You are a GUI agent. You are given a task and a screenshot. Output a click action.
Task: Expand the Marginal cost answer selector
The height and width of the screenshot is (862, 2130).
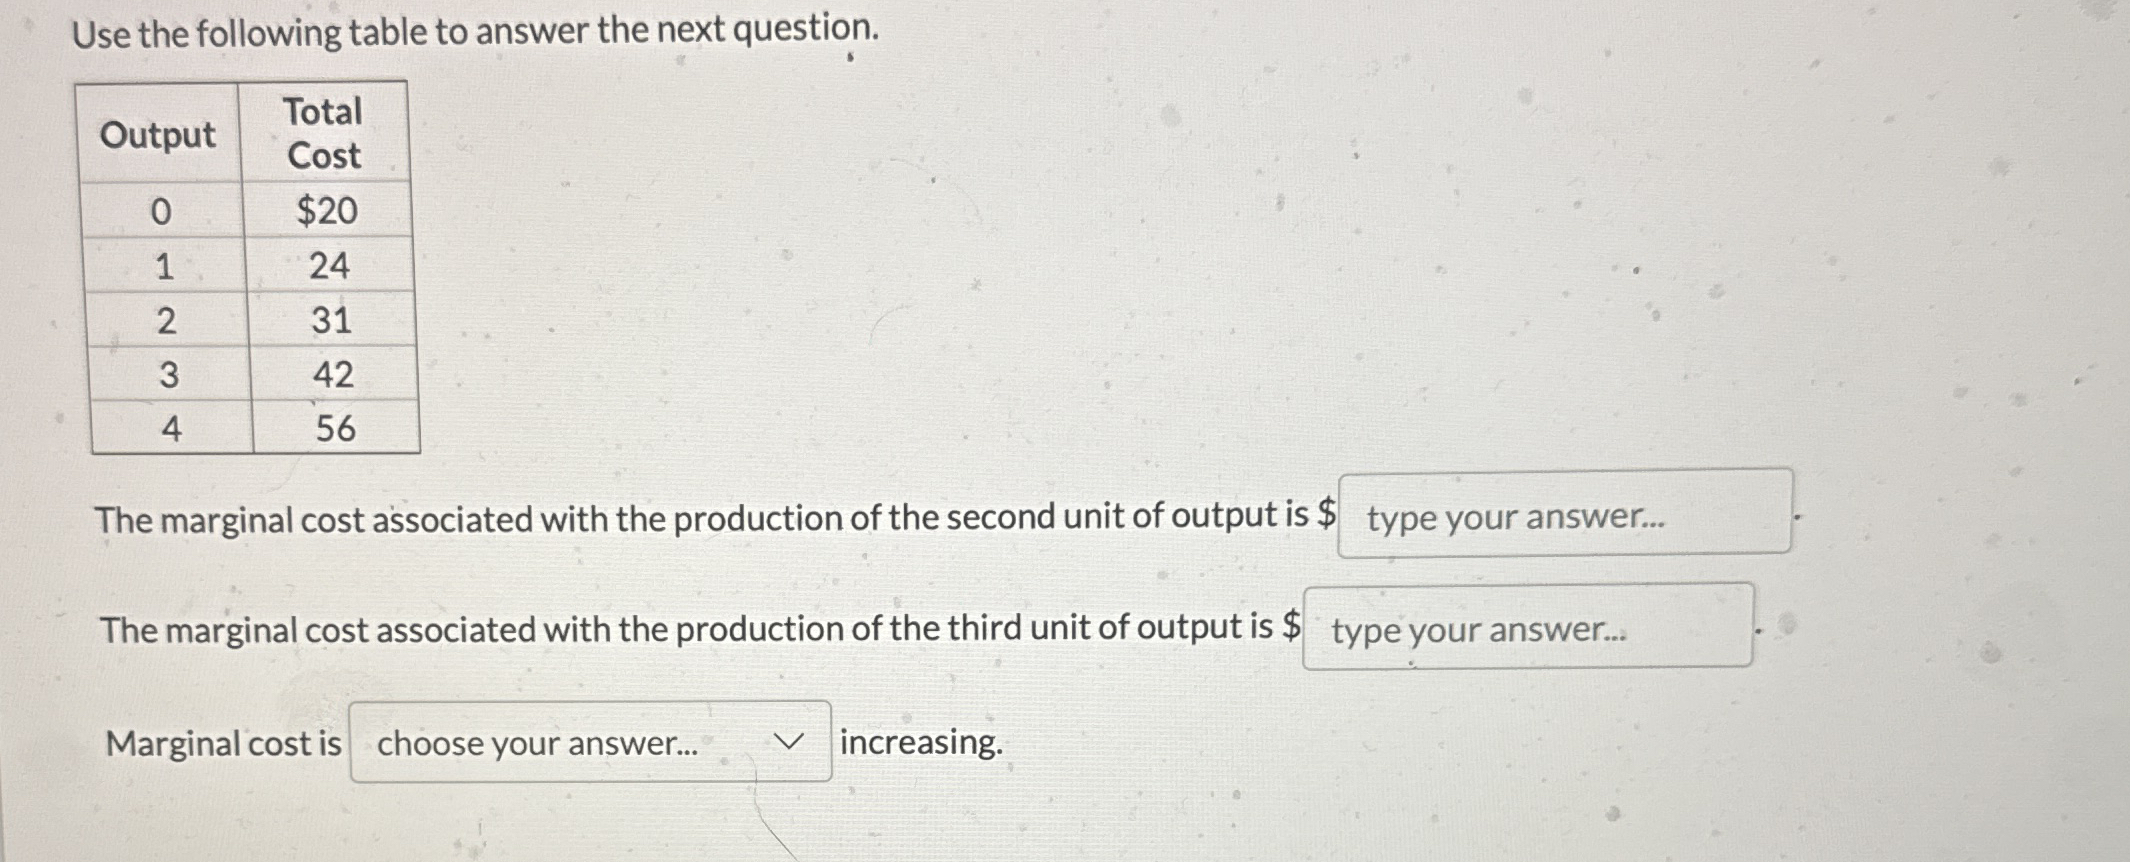point(590,742)
